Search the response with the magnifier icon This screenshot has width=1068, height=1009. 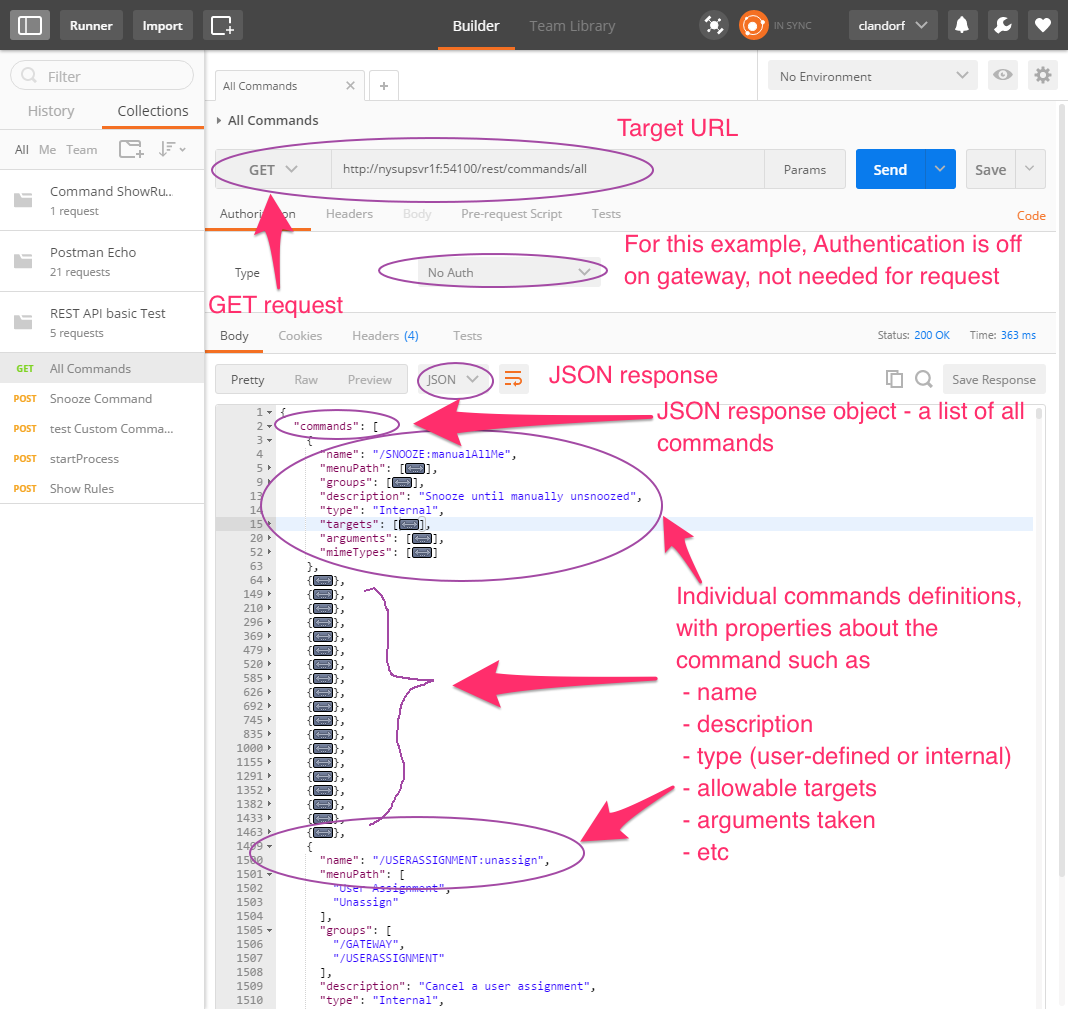tap(922, 379)
